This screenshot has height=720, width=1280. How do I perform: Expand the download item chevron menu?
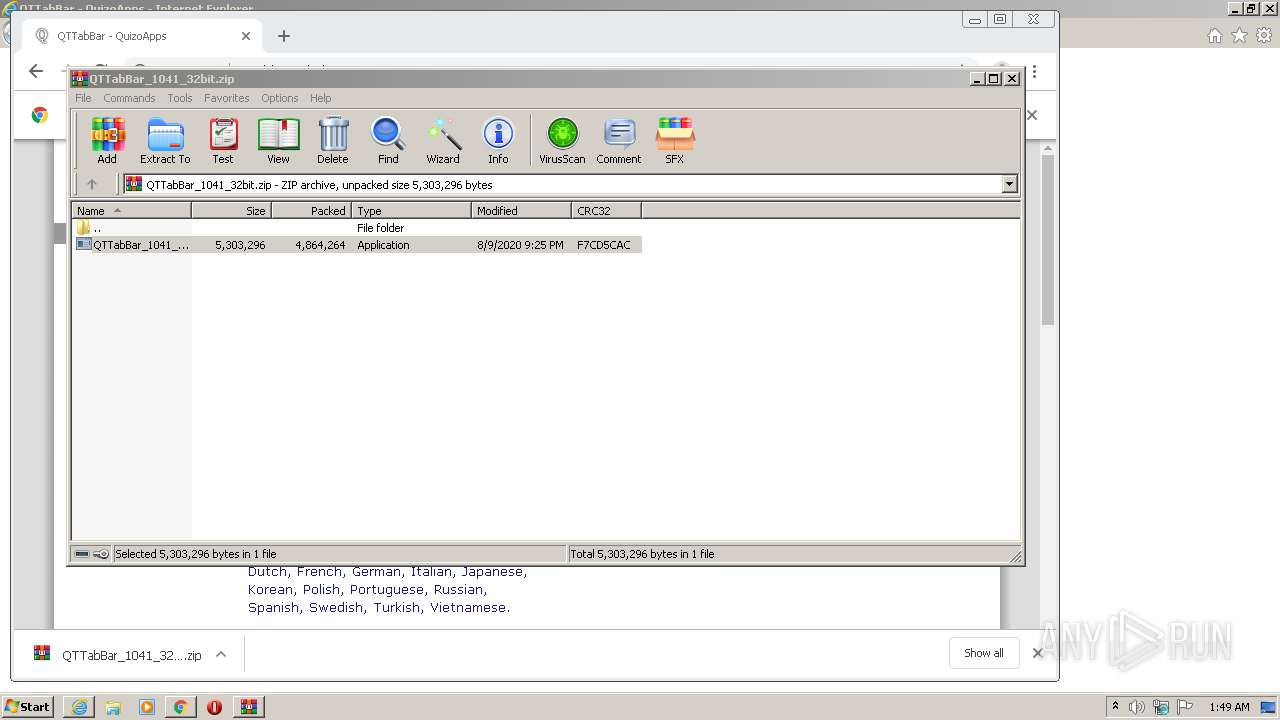click(x=221, y=655)
